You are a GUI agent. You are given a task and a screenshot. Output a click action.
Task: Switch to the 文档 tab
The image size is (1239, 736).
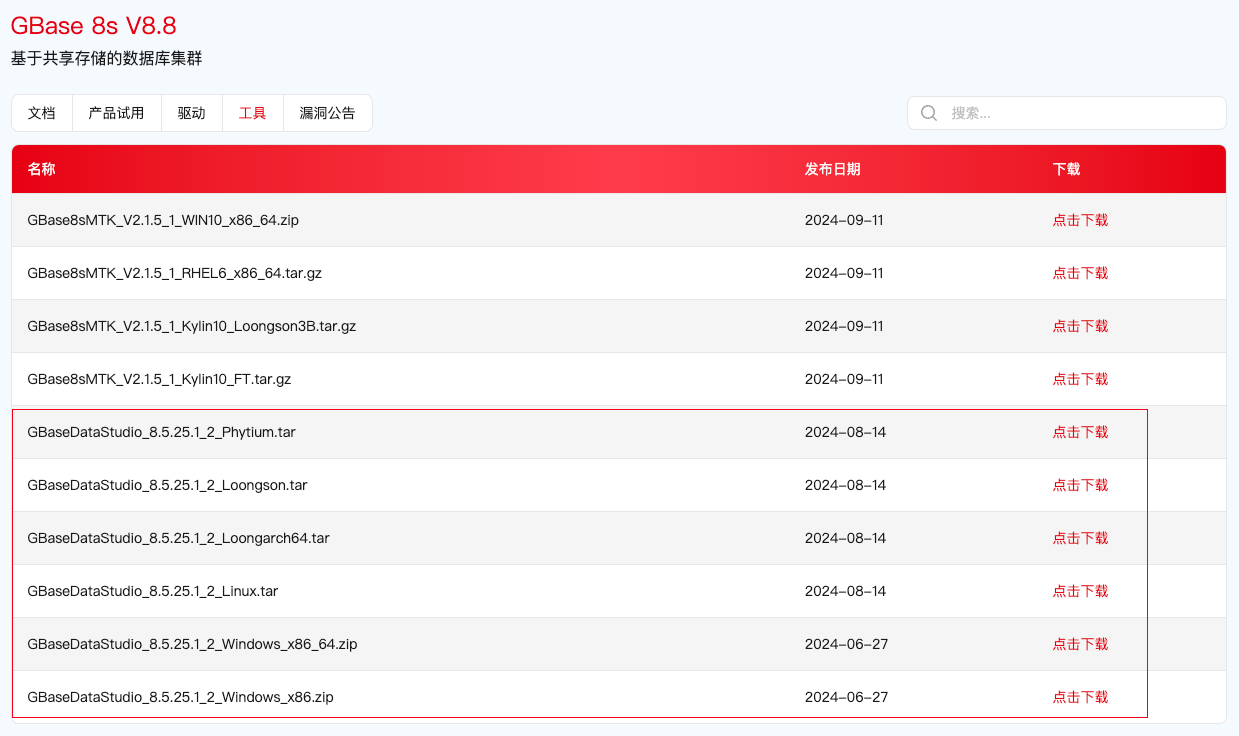coord(42,113)
